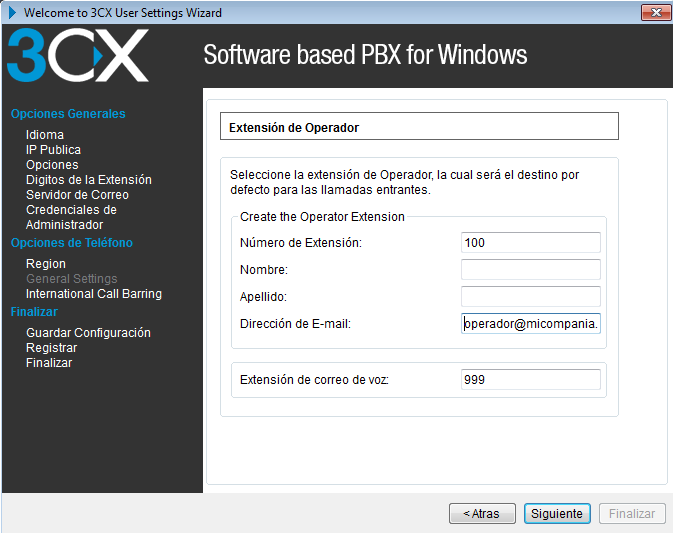Select Registrar in the Finalizar section
Screen dimensions: 673x533
pyautogui.click(x=51, y=348)
